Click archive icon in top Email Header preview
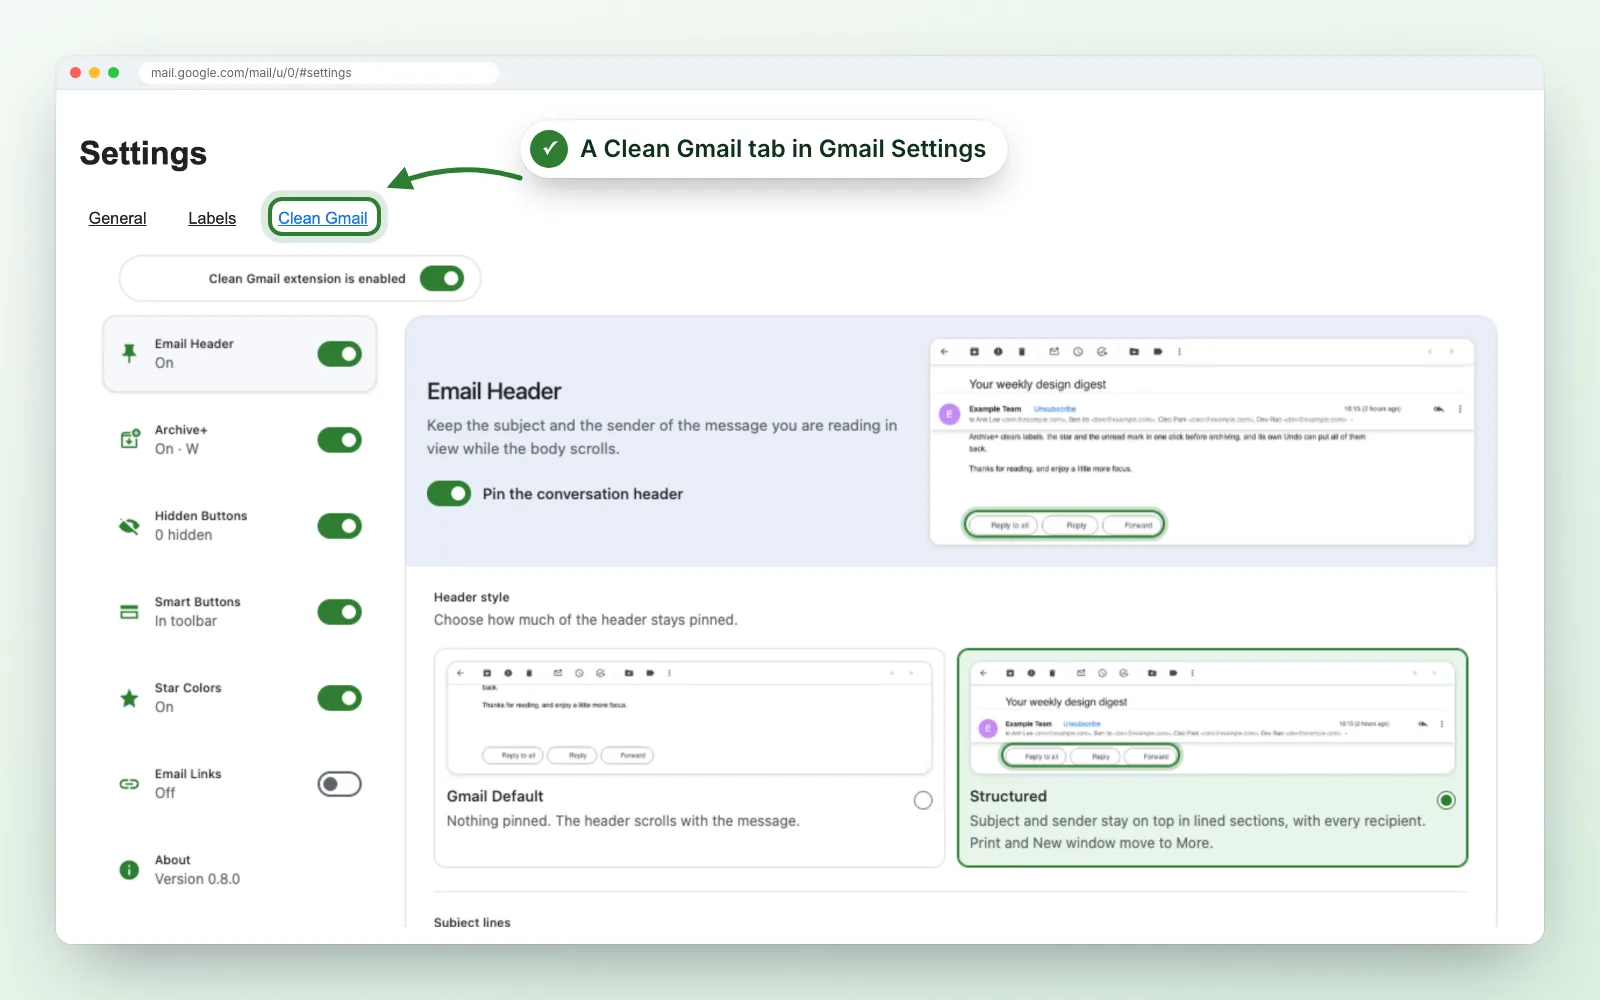The height and width of the screenshot is (1000, 1600). tap(974, 352)
